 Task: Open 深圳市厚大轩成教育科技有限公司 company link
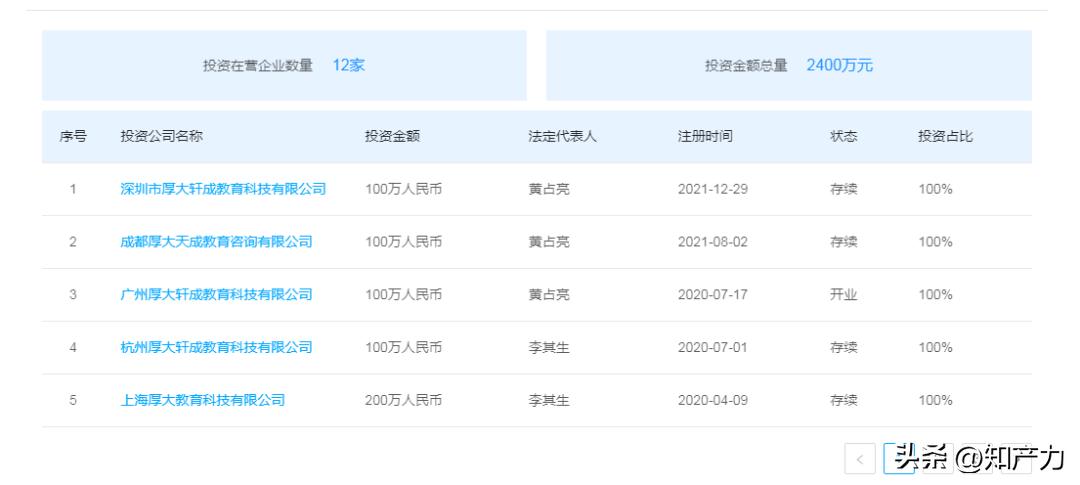223,189
